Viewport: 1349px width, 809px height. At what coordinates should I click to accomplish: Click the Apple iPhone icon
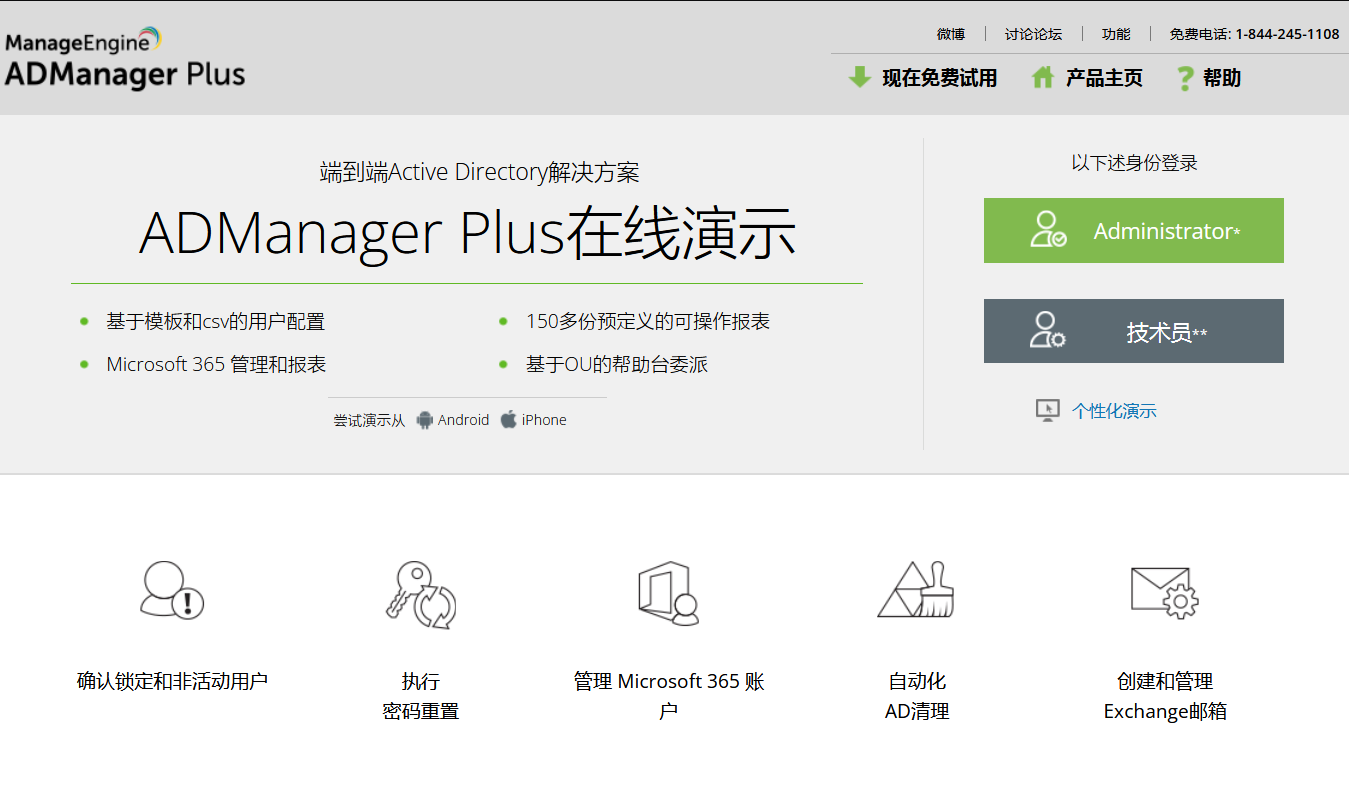coord(509,419)
